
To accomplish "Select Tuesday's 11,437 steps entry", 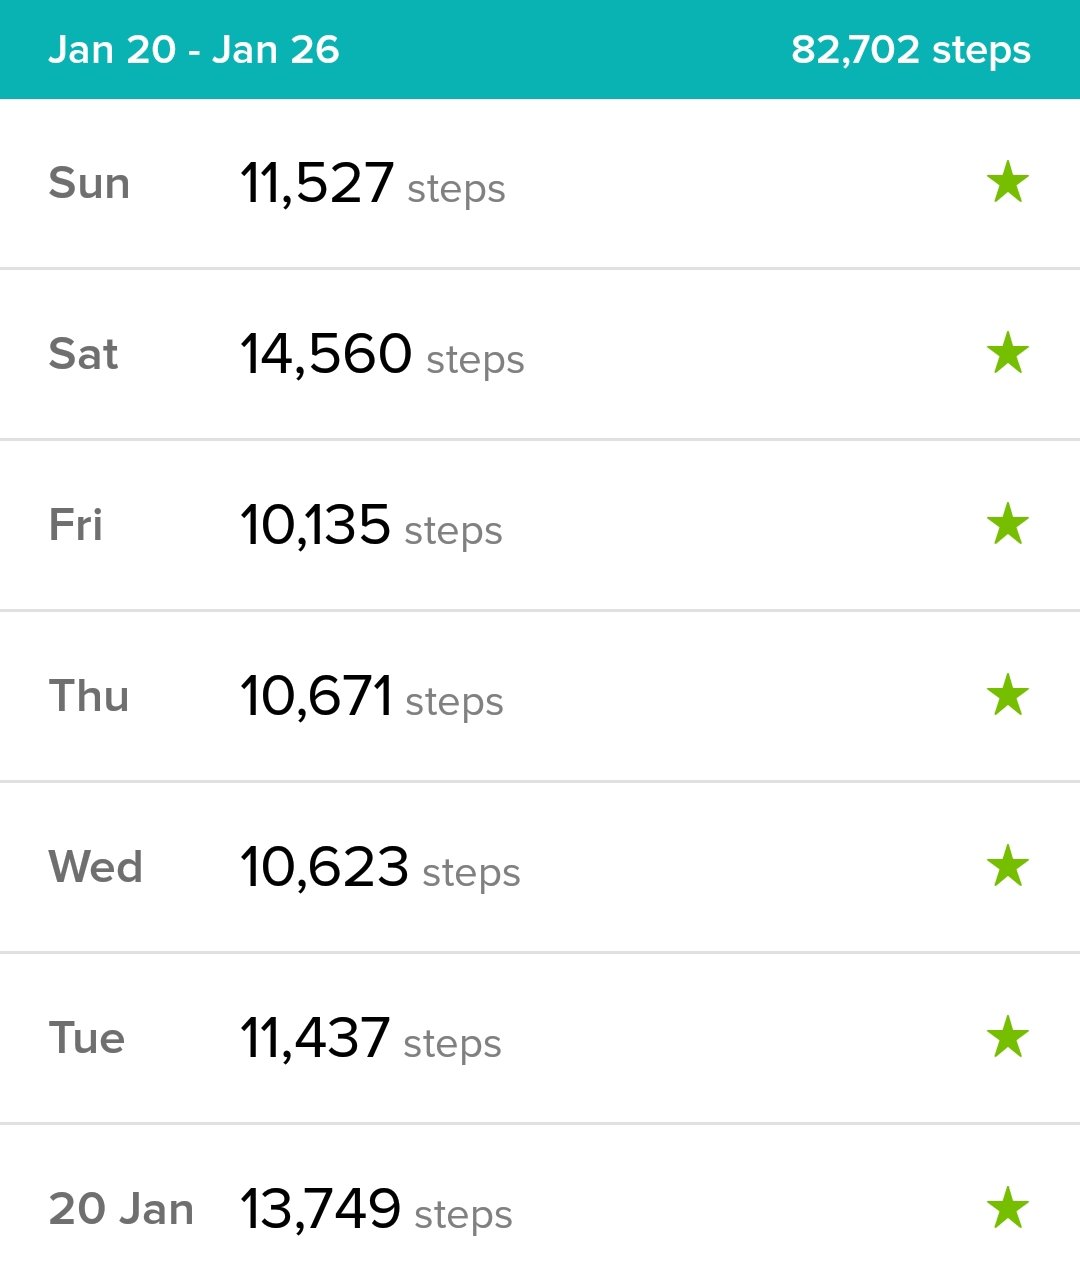I will click(370, 1039).
